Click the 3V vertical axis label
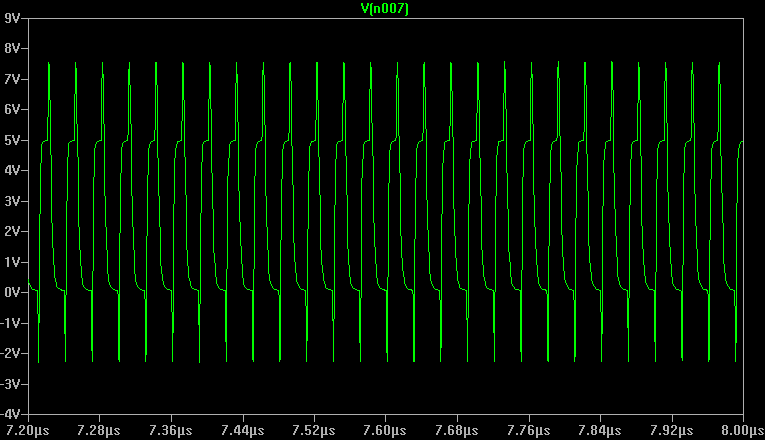Screen dimensions: 765x440 12,201
